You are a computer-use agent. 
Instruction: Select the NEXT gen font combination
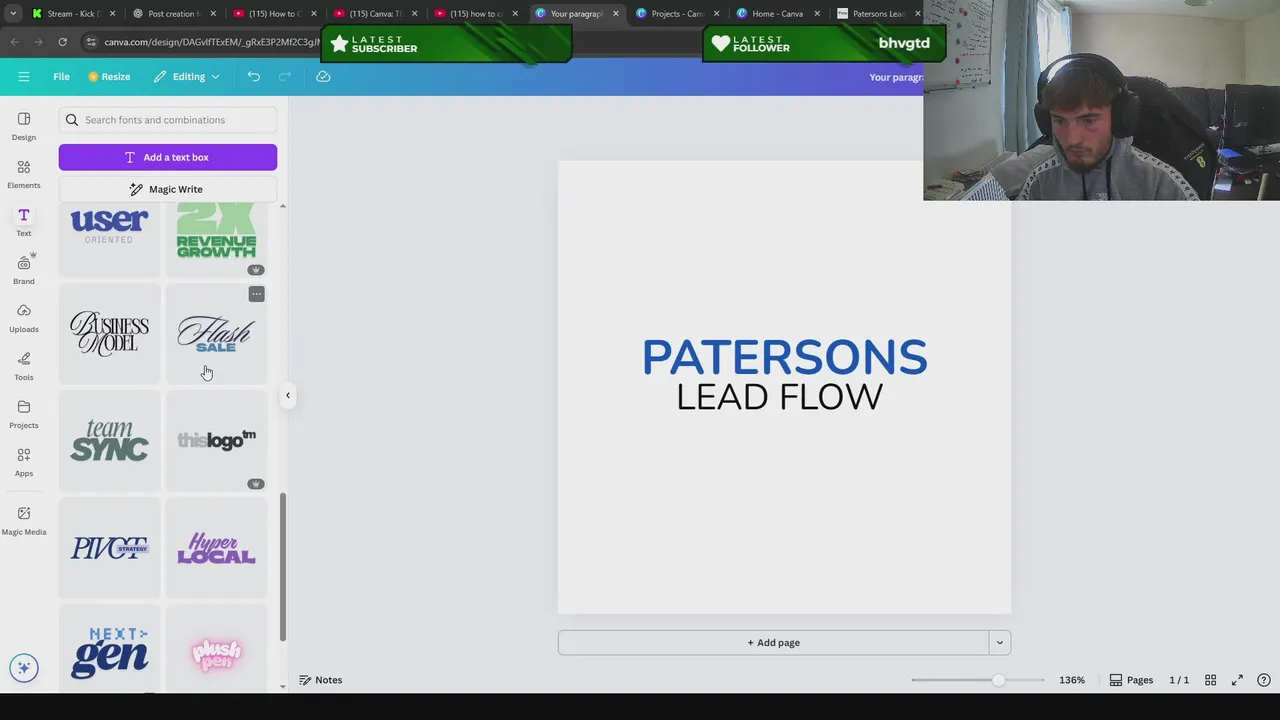110,650
